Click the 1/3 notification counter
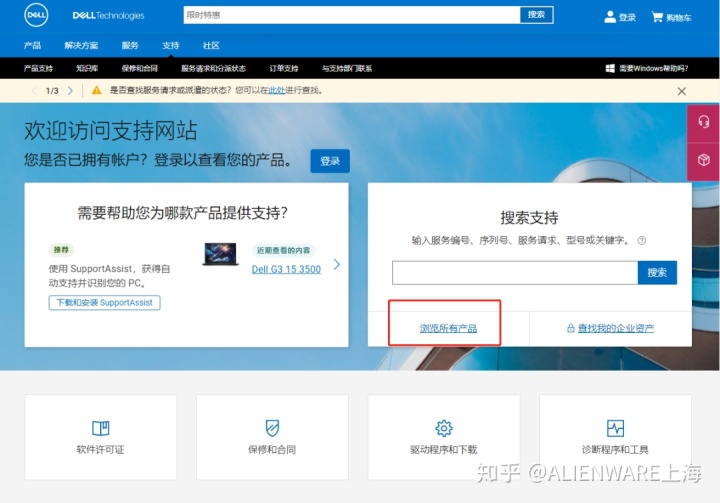The height and width of the screenshot is (503, 720). point(52,90)
